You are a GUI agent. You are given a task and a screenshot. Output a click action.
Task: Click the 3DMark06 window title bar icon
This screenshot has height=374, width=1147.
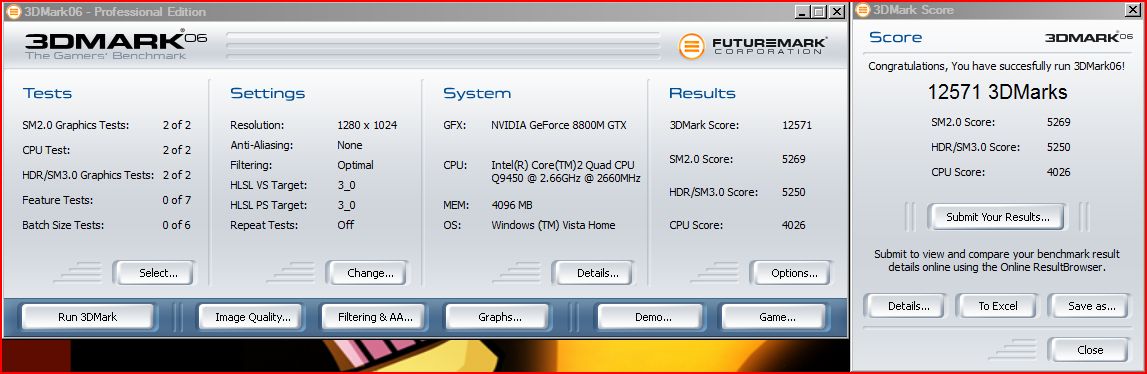[12, 12]
